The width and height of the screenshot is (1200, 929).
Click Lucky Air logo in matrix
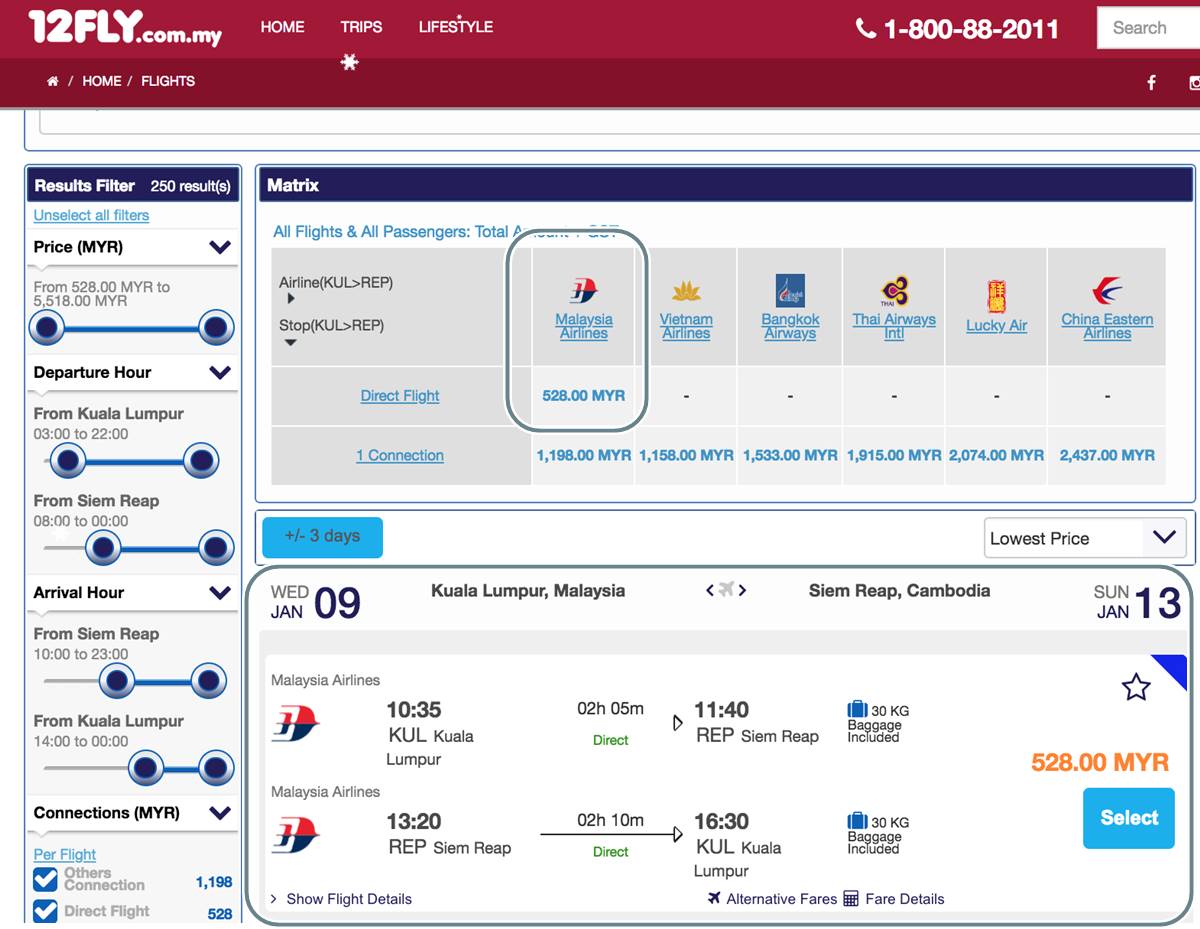996,296
